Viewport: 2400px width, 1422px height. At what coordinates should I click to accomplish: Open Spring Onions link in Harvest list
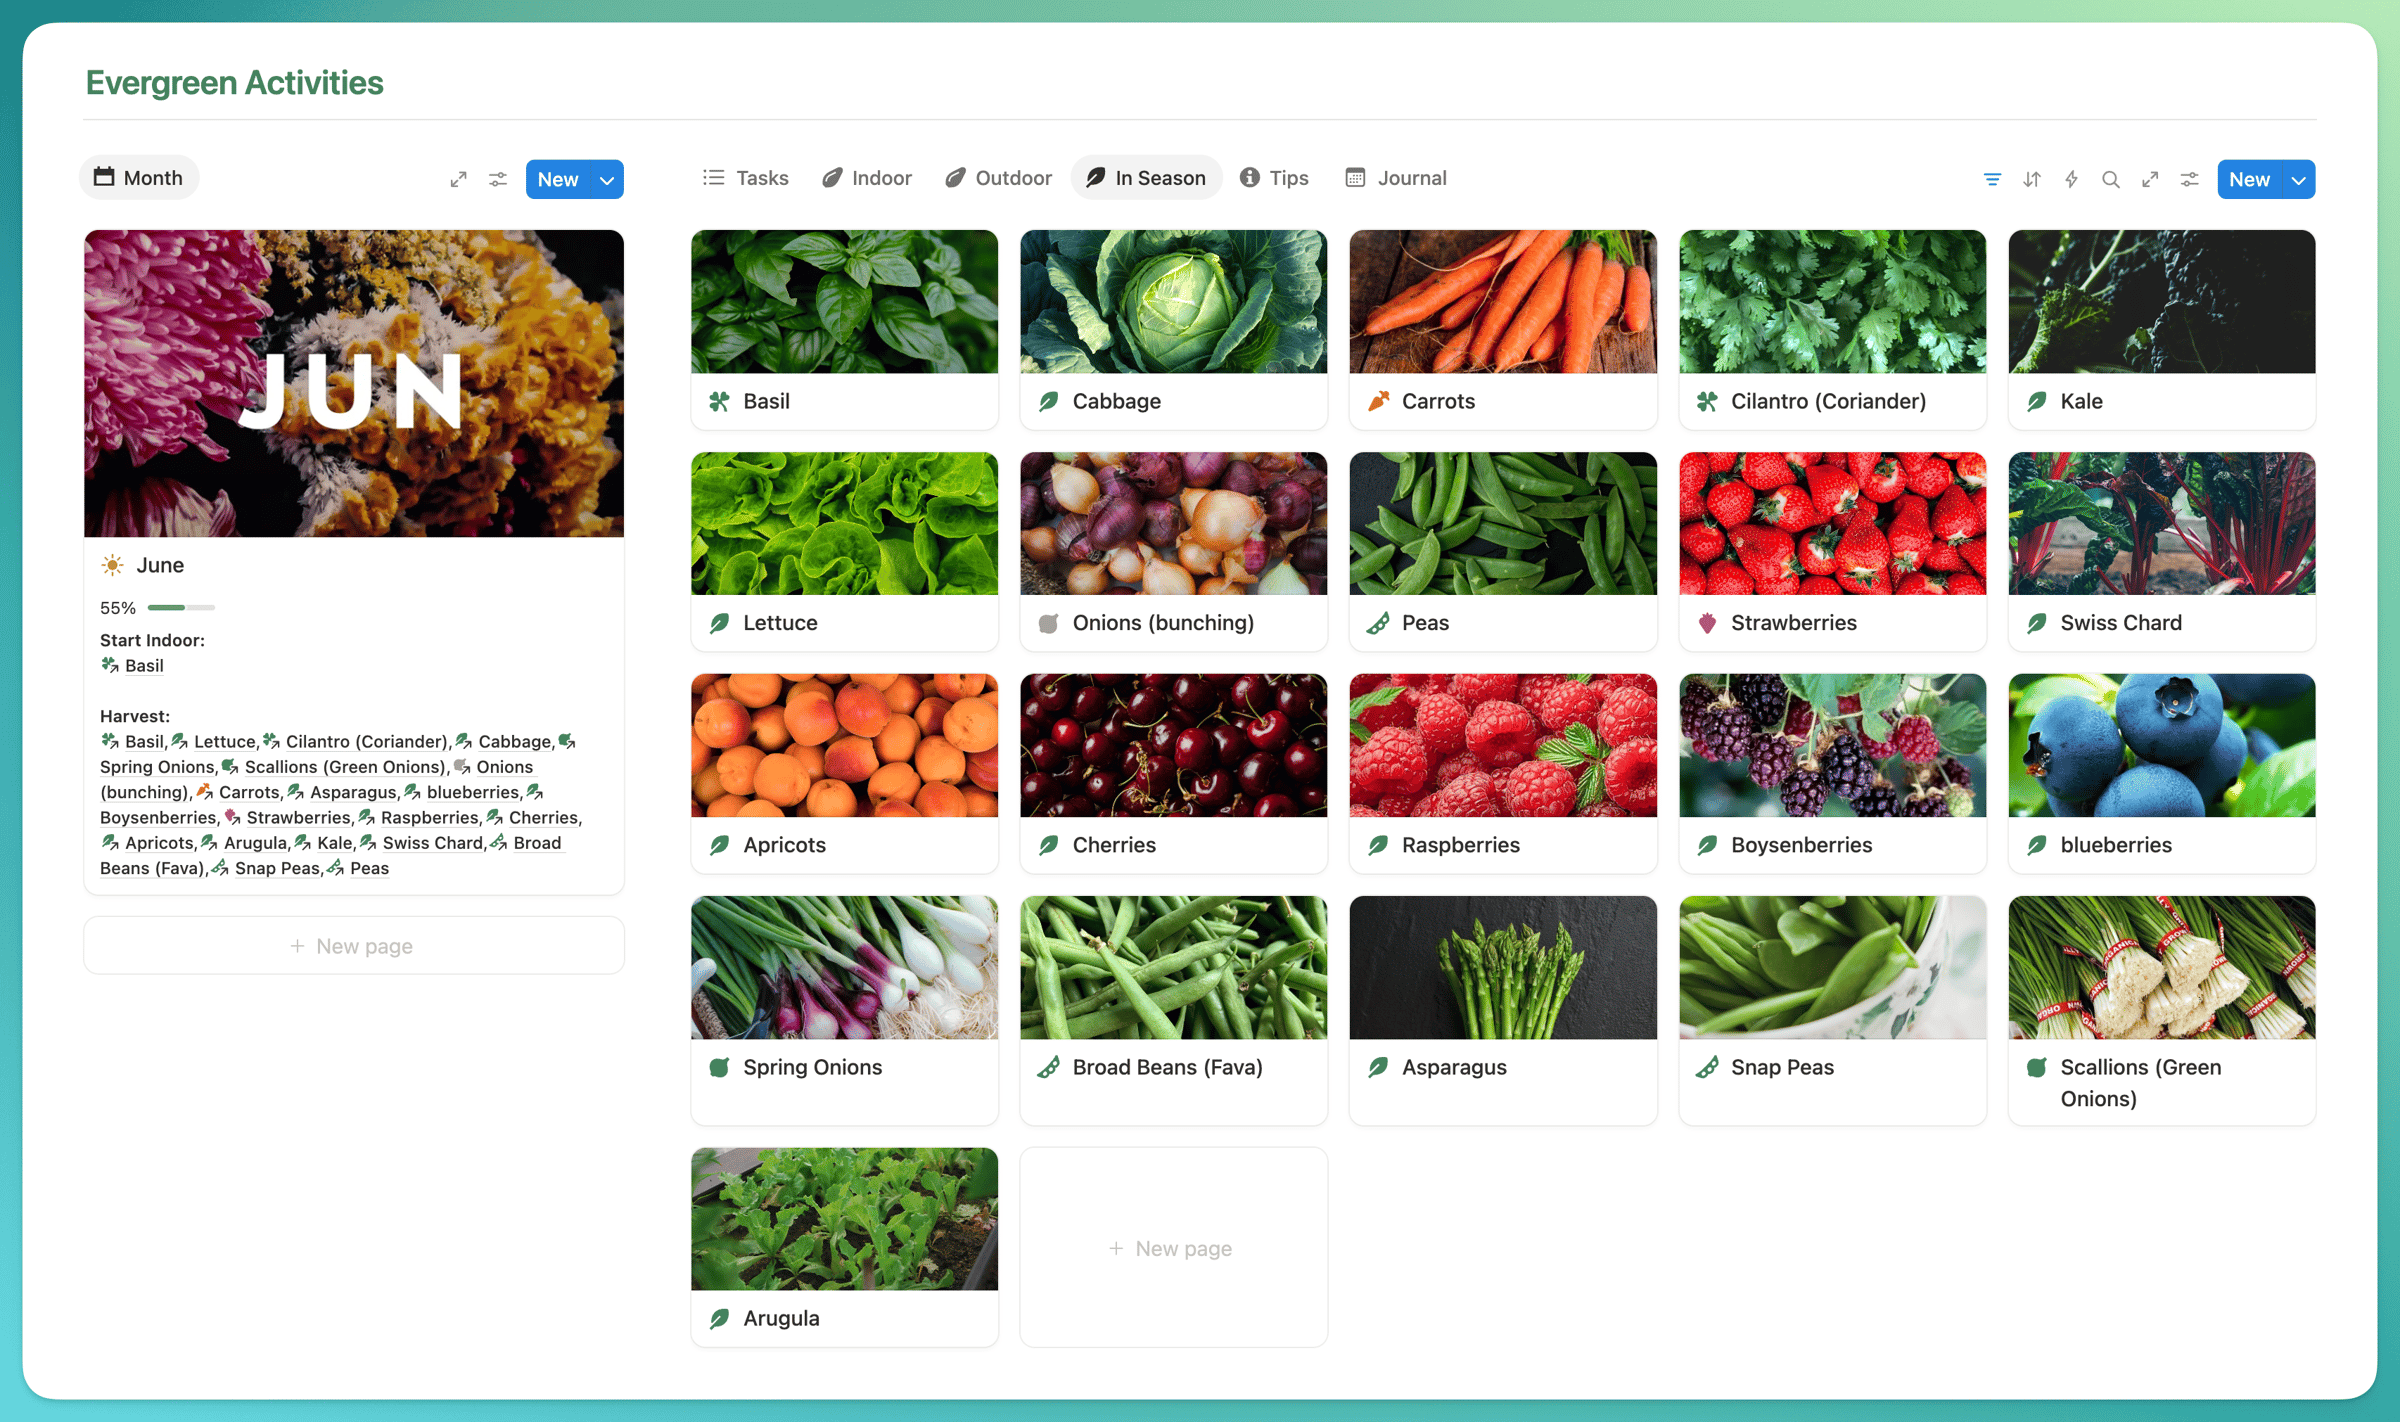click(157, 767)
